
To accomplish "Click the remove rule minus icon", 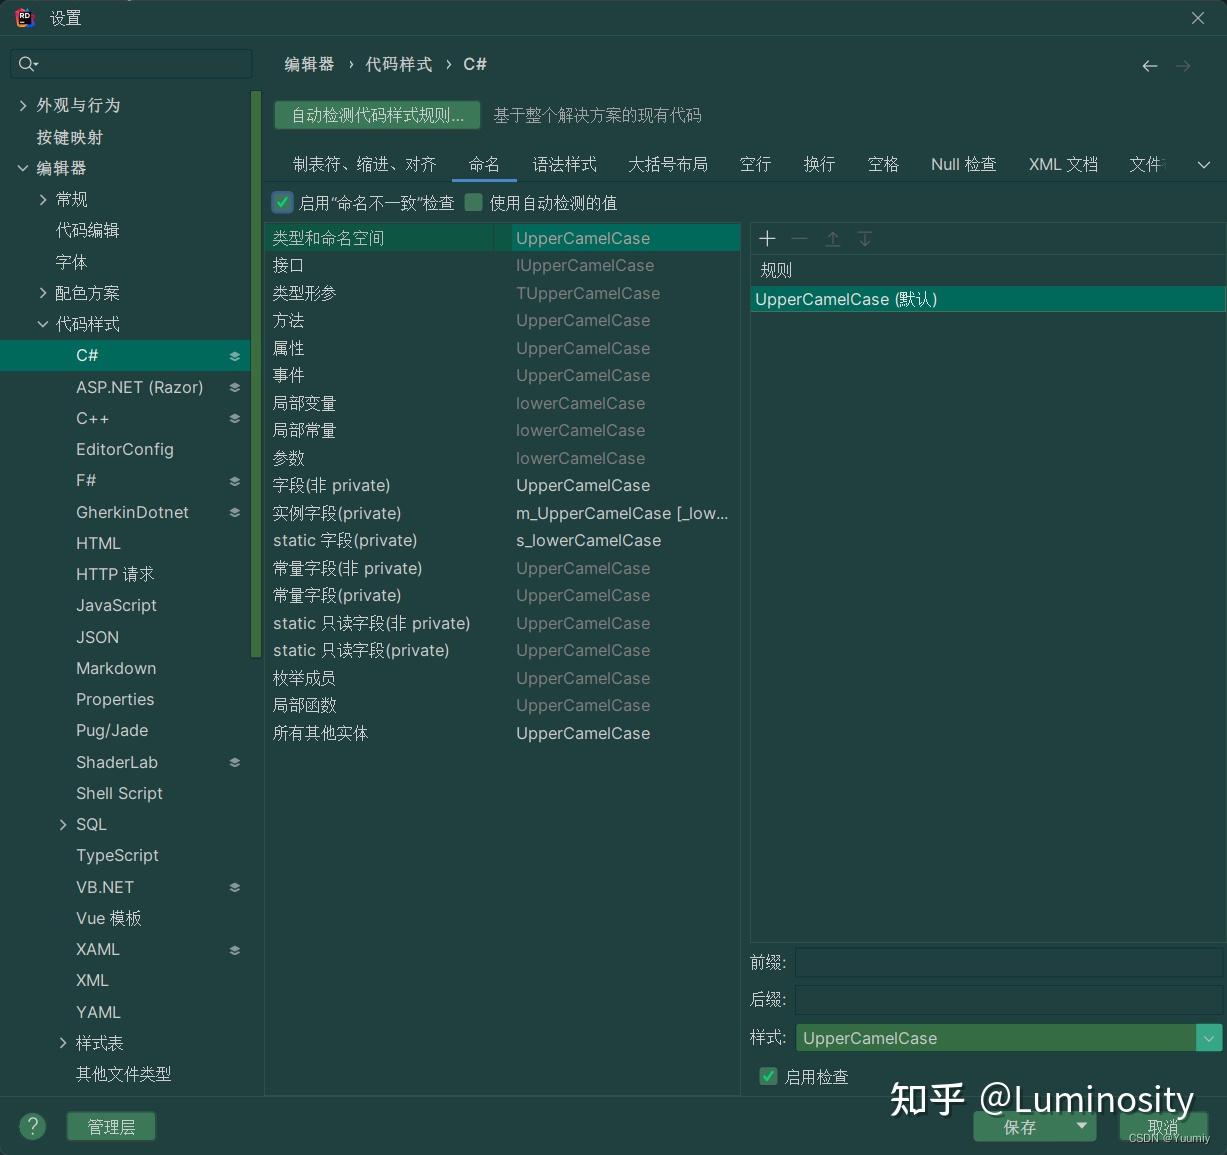I will [x=799, y=238].
